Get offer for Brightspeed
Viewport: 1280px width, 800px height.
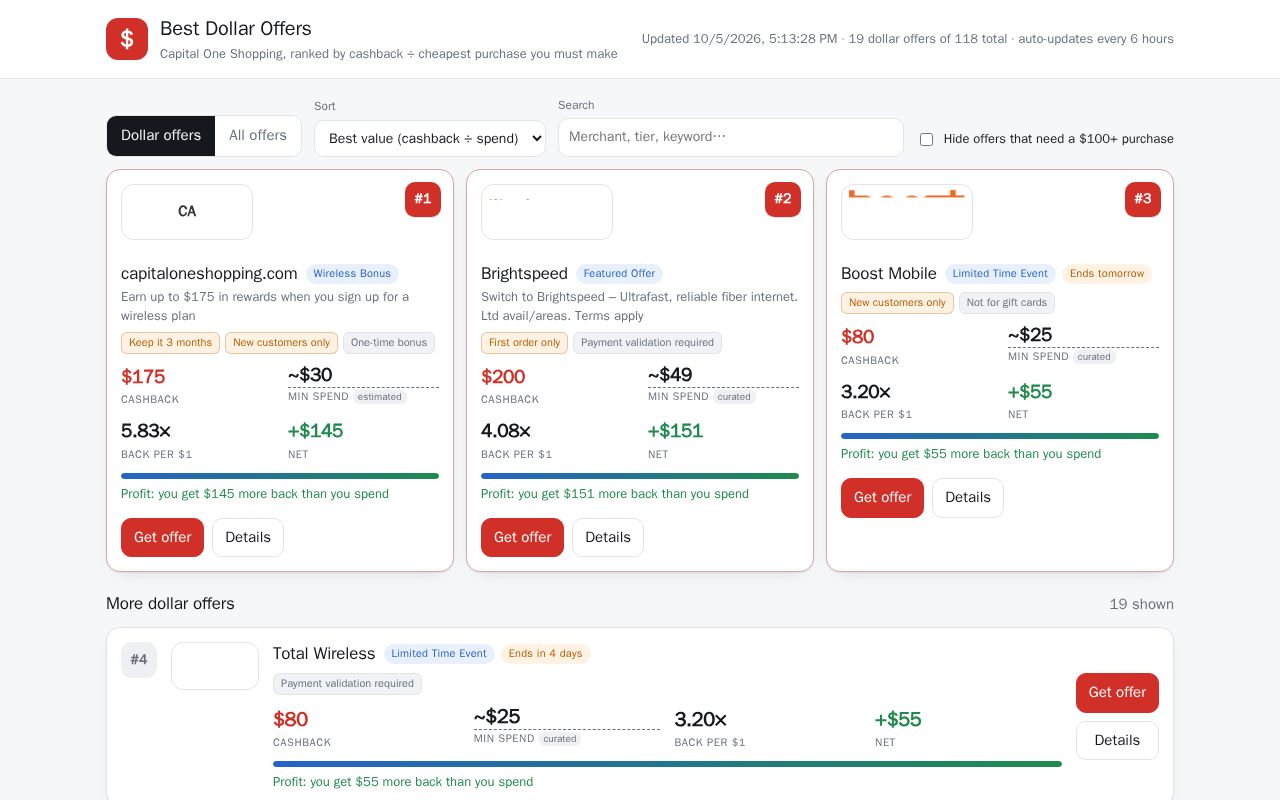click(522, 537)
